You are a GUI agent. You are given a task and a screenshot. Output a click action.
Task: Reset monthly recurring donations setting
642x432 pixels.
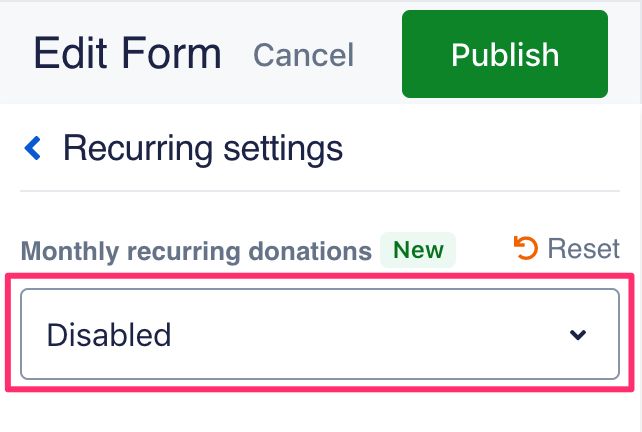point(567,248)
